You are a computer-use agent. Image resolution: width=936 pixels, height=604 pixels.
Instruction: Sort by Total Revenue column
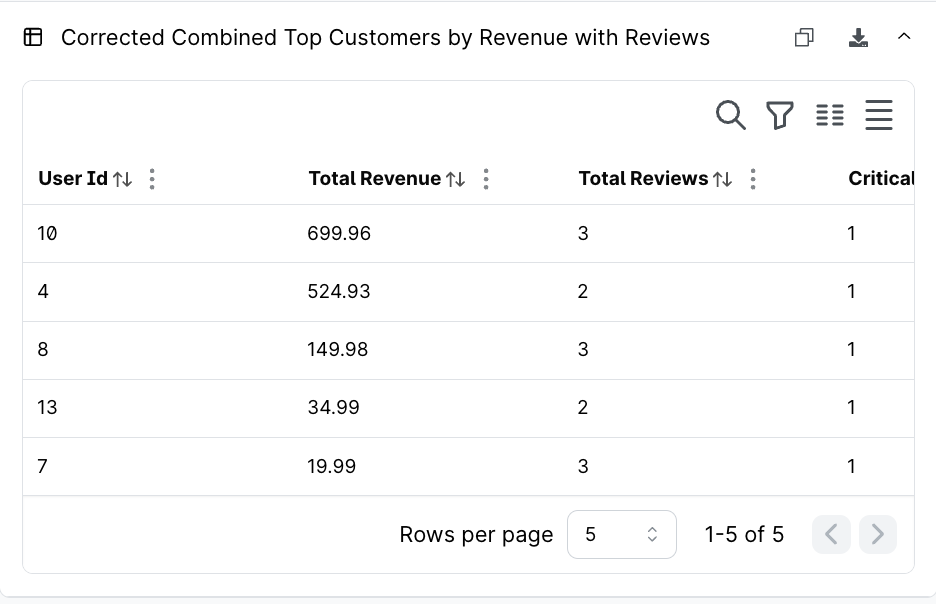pos(455,179)
